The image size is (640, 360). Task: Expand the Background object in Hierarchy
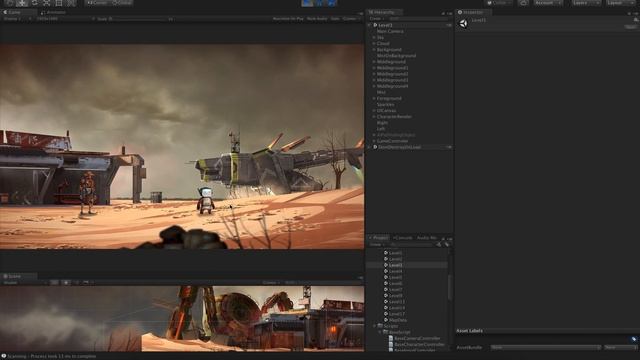click(373, 50)
